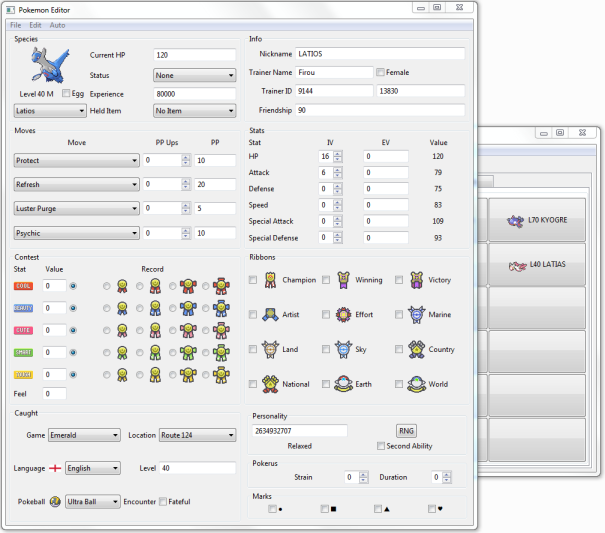Click the Champion ribbon icon
The image size is (605, 533).
[270, 280]
